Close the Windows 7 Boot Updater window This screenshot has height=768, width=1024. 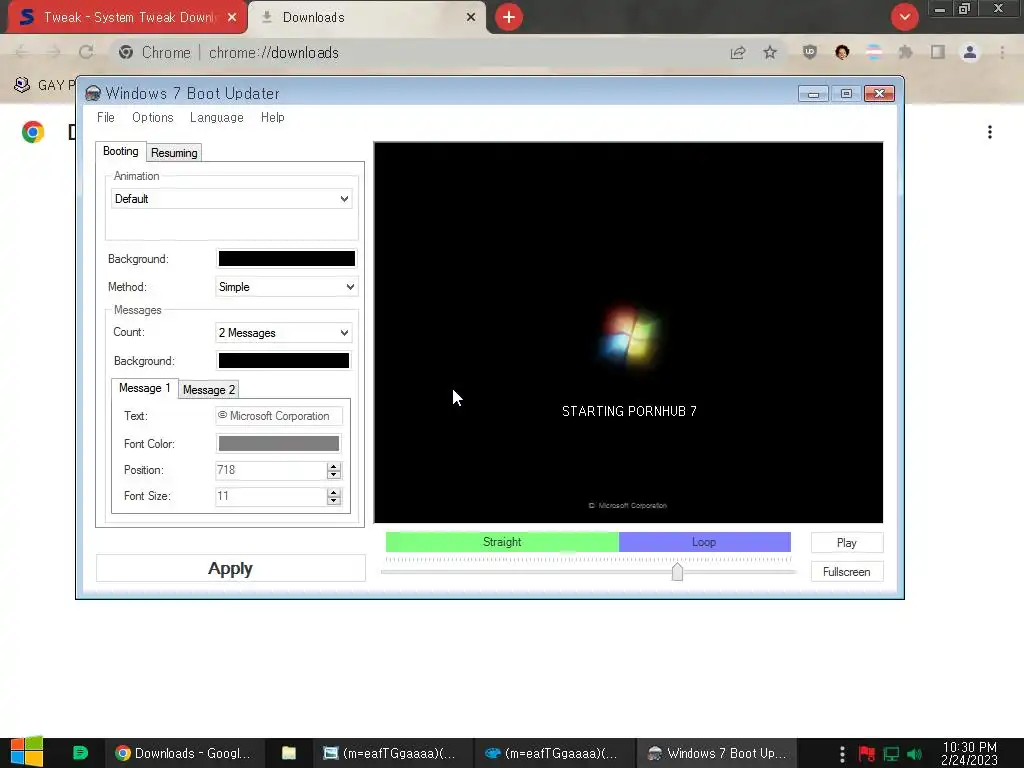(879, 94)
